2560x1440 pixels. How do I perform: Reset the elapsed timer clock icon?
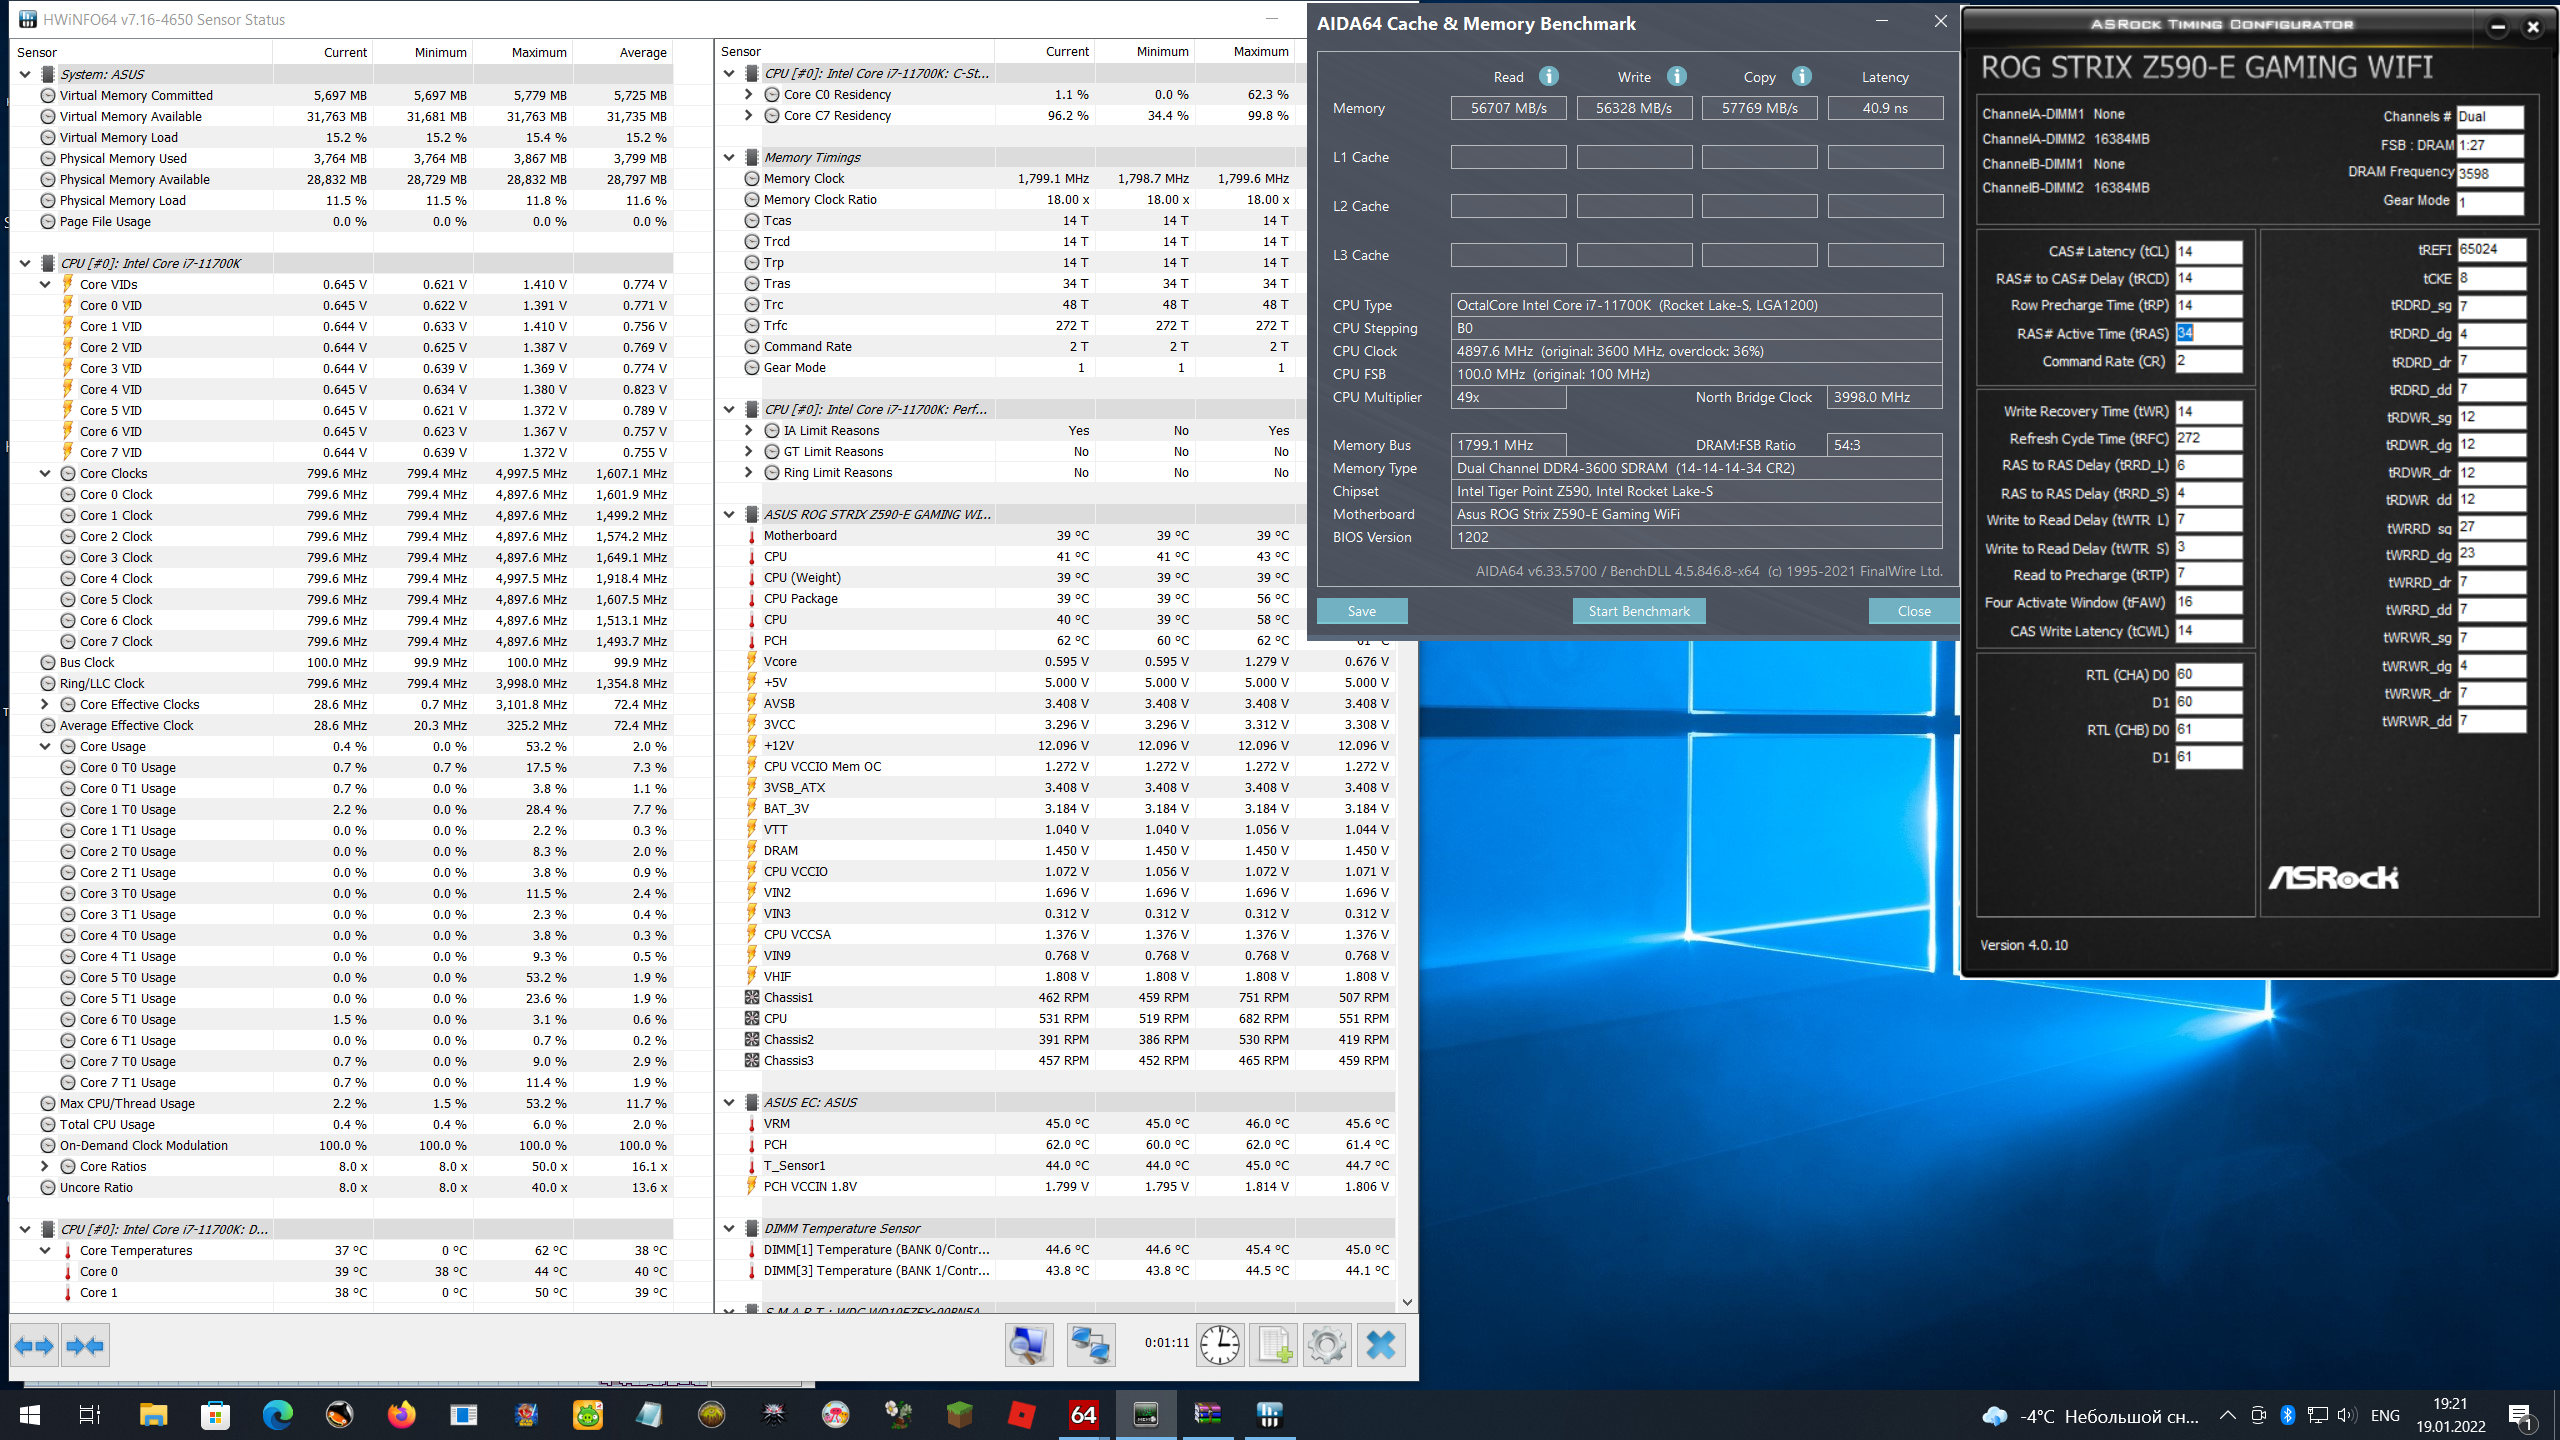(x=1220, y=1346)
